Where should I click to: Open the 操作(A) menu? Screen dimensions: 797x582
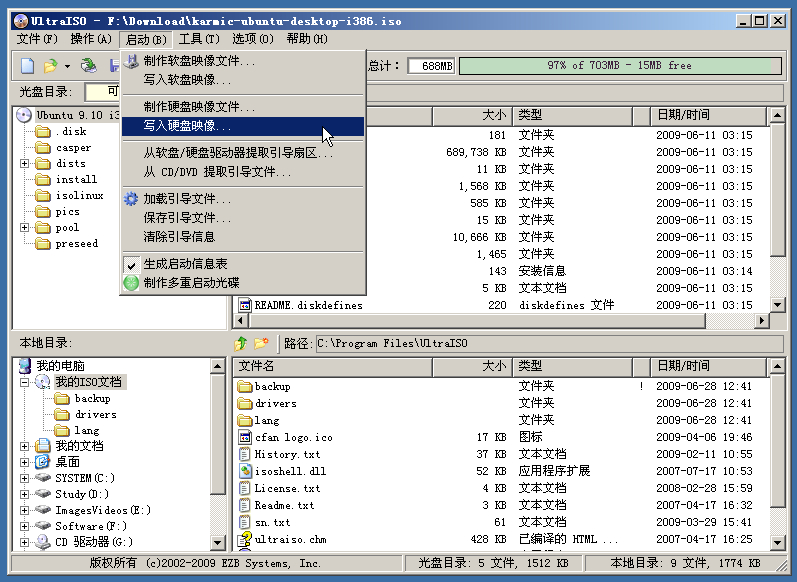91,39
